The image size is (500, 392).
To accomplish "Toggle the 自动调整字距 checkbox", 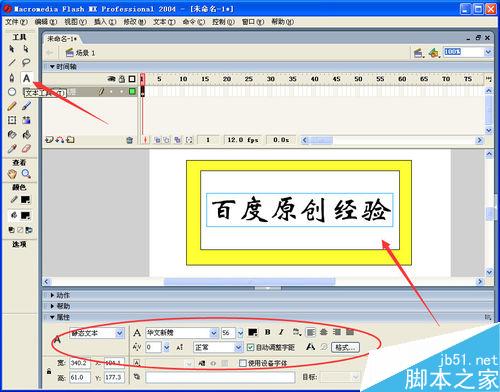I will point(250,347).
